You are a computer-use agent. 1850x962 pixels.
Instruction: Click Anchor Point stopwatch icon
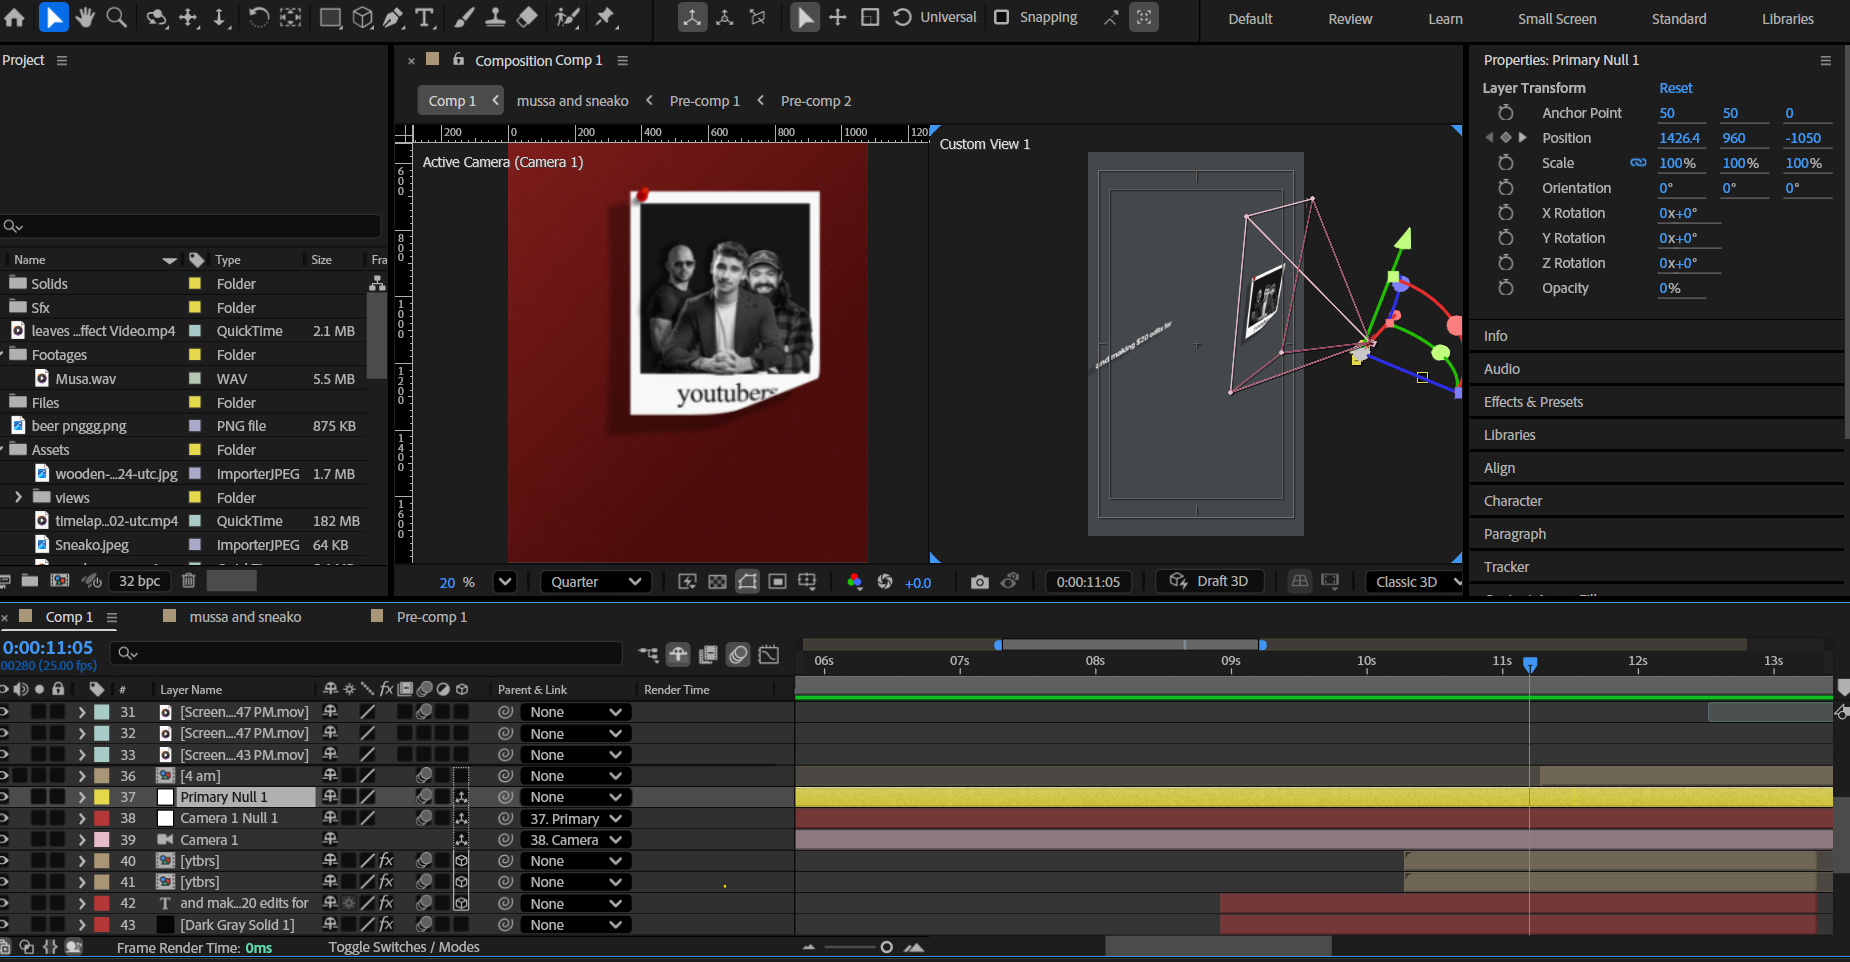[x=1505, y=113]
